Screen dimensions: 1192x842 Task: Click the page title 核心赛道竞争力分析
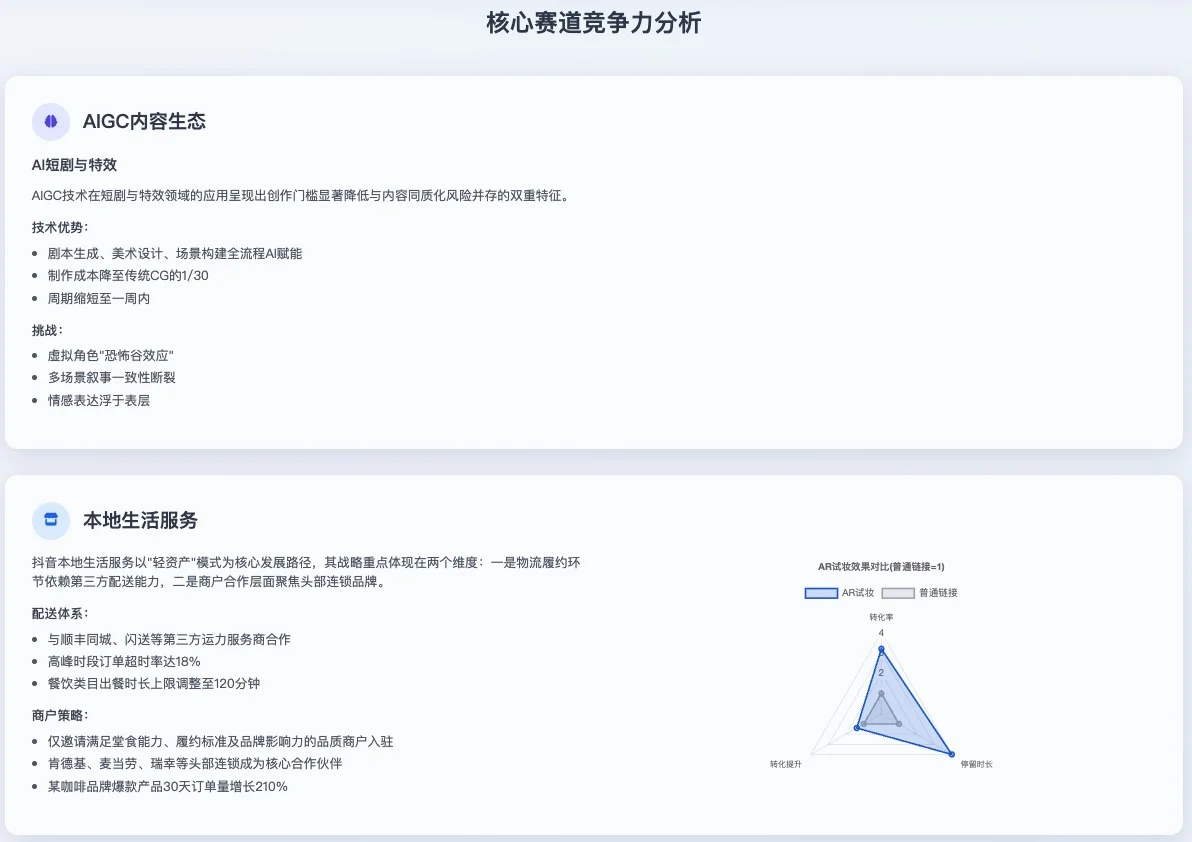tap(595, 22)
